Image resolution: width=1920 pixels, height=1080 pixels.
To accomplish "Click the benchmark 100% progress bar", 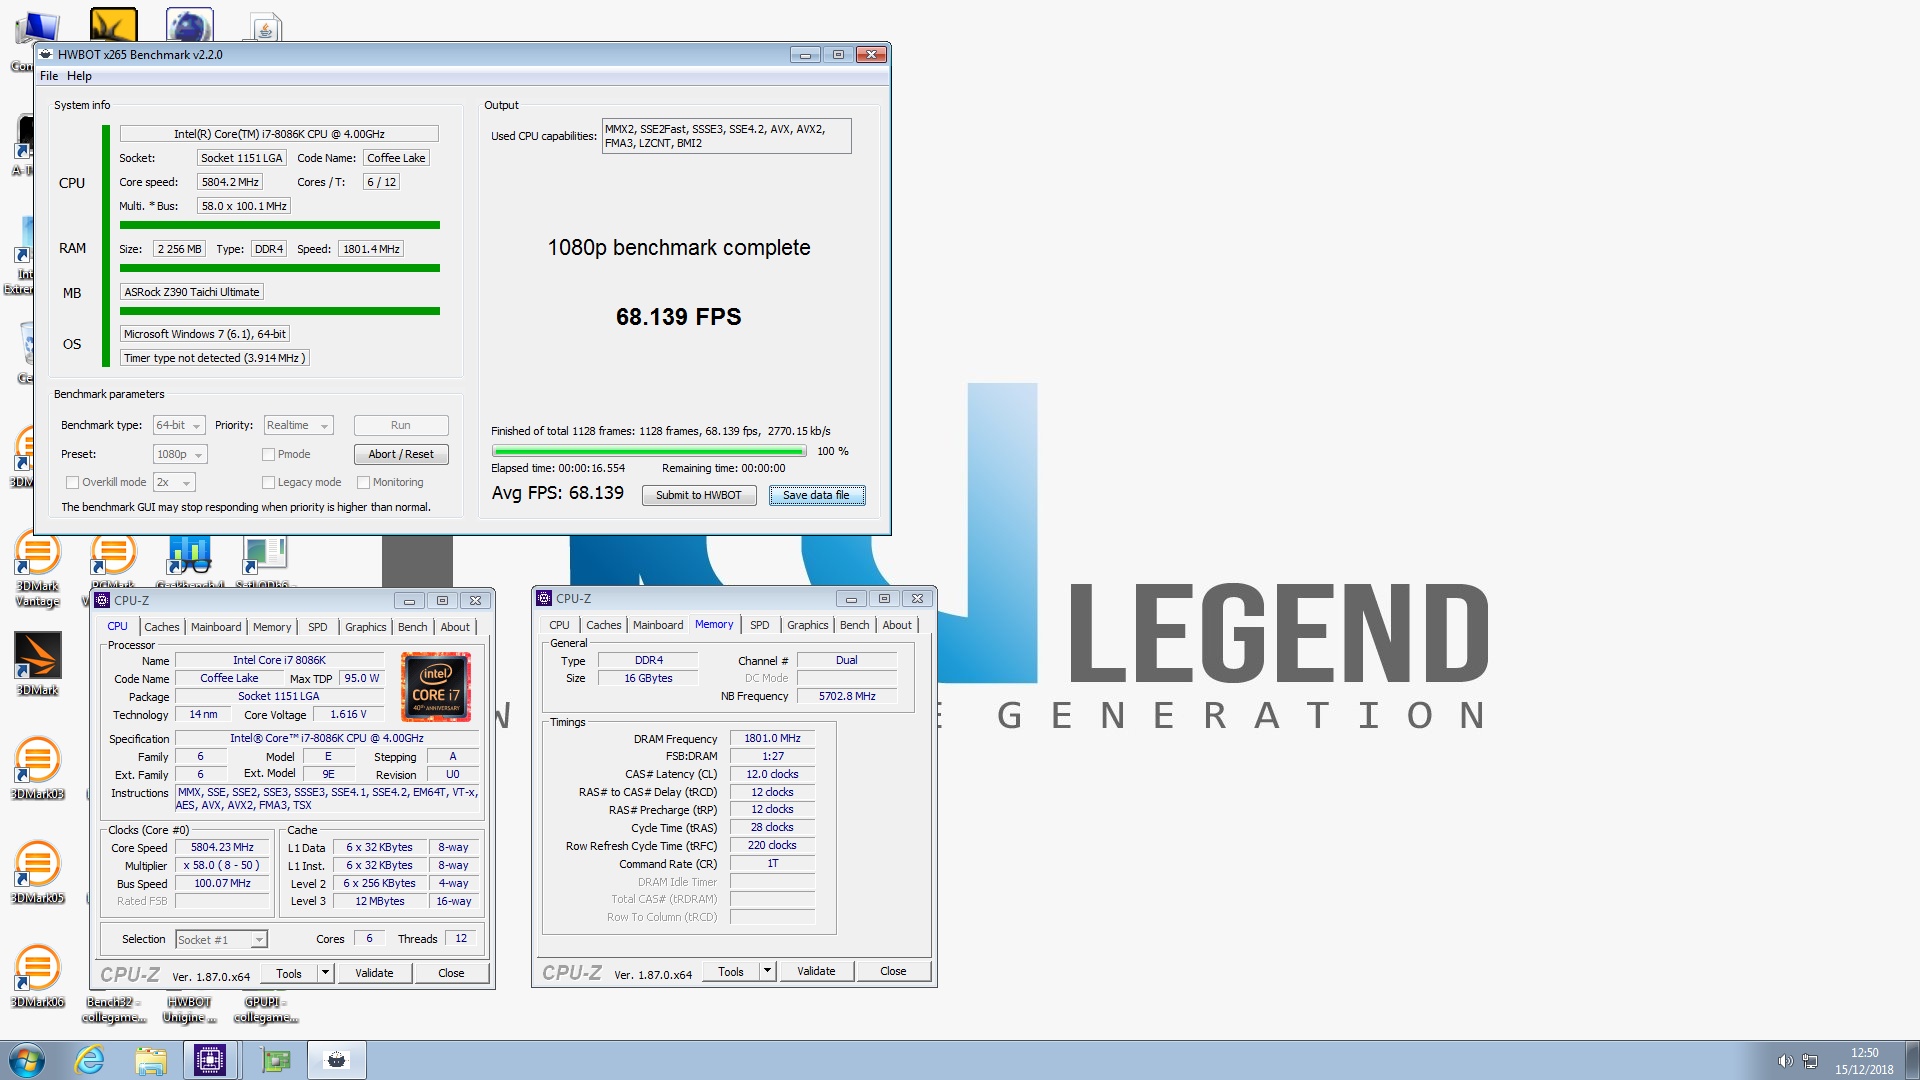I will (x=649, y=451).
